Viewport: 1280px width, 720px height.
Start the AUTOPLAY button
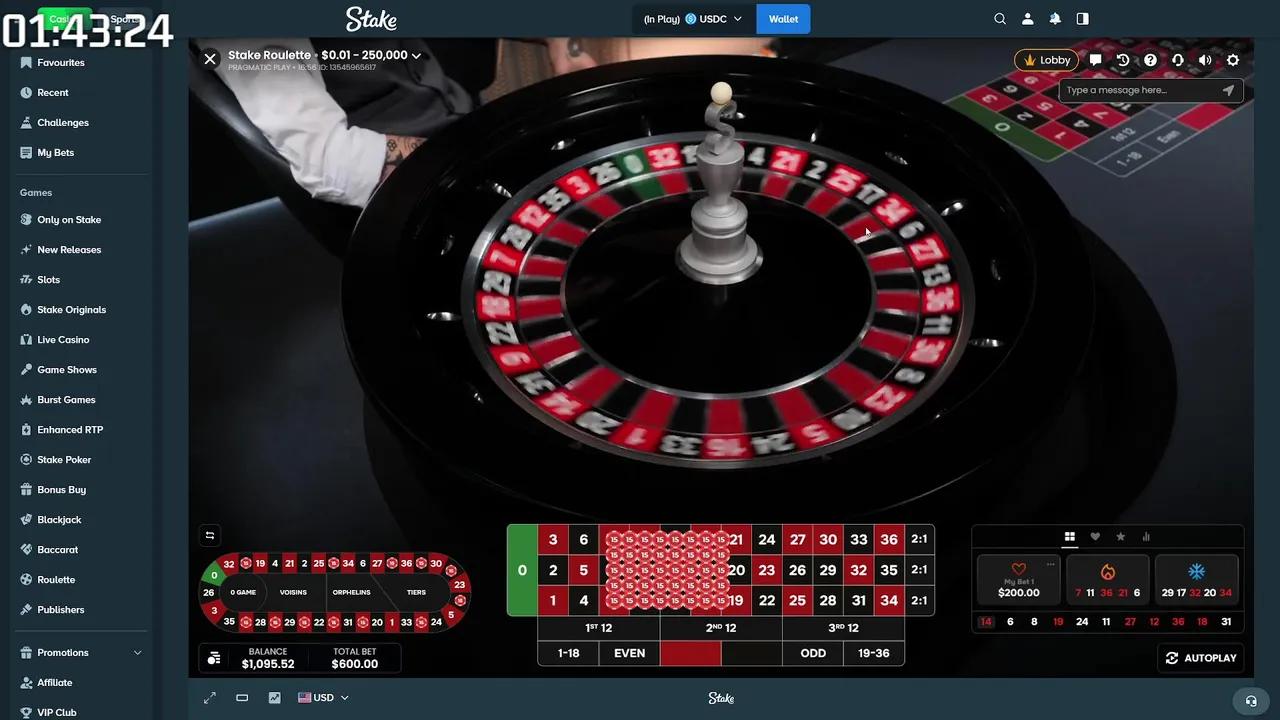point(1201,658)
